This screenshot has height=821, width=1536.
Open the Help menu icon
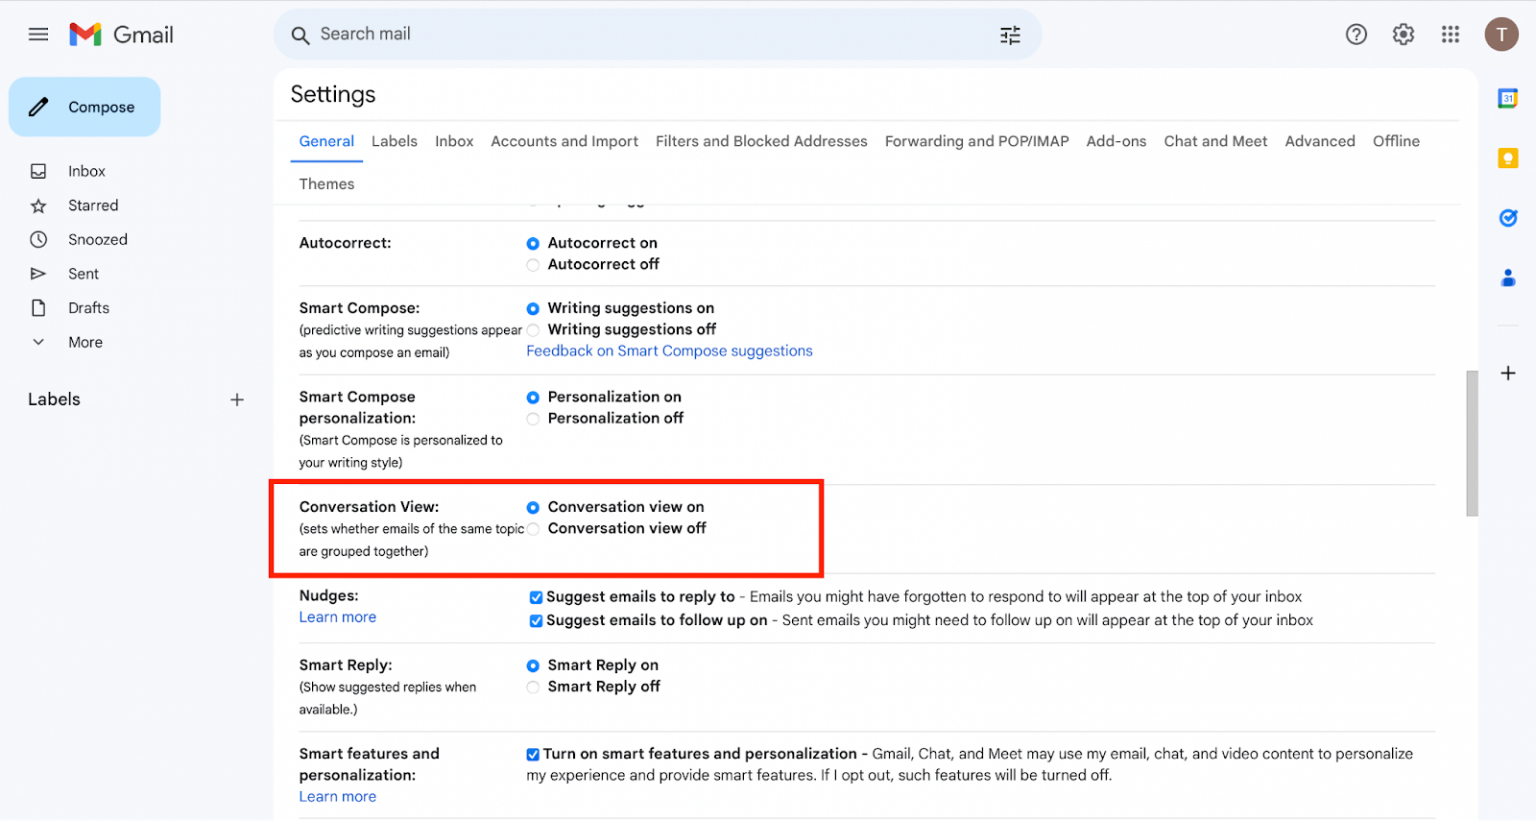click(1356, 34)
